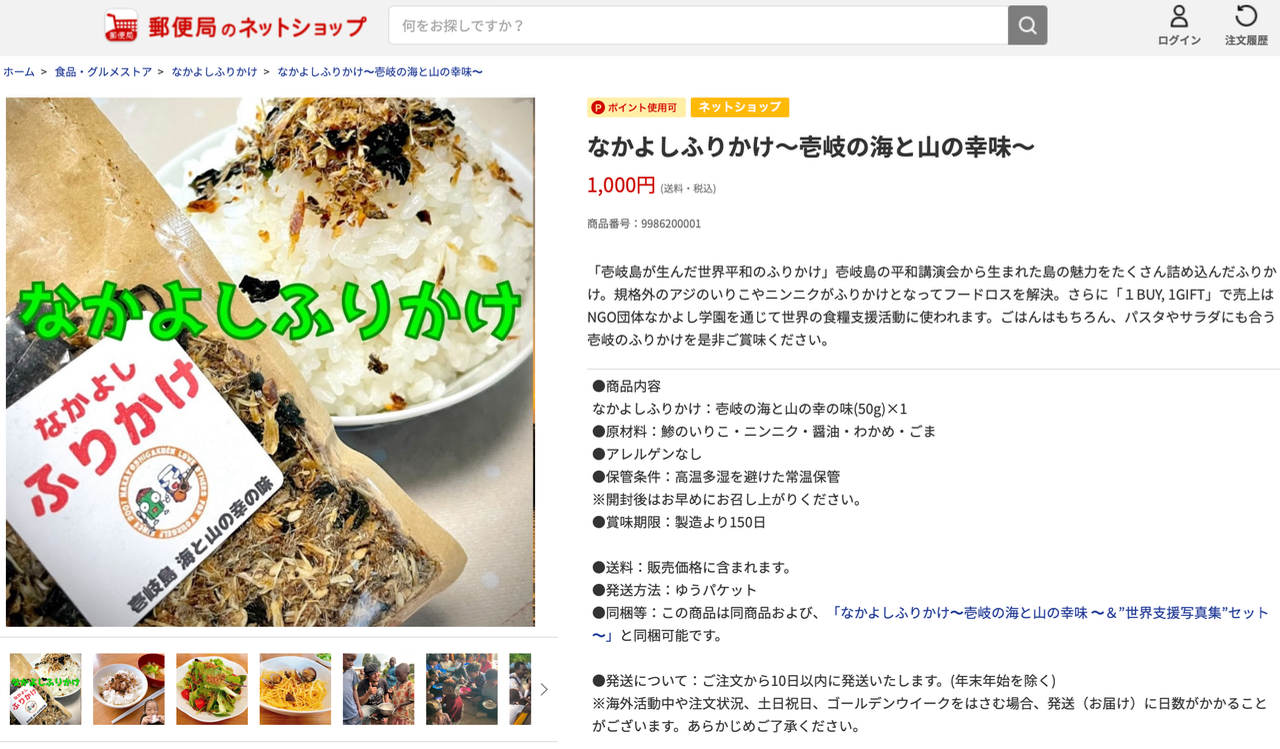1280x749 pixels.
Task: Click the main furikake product image
Action: [270, 362]
